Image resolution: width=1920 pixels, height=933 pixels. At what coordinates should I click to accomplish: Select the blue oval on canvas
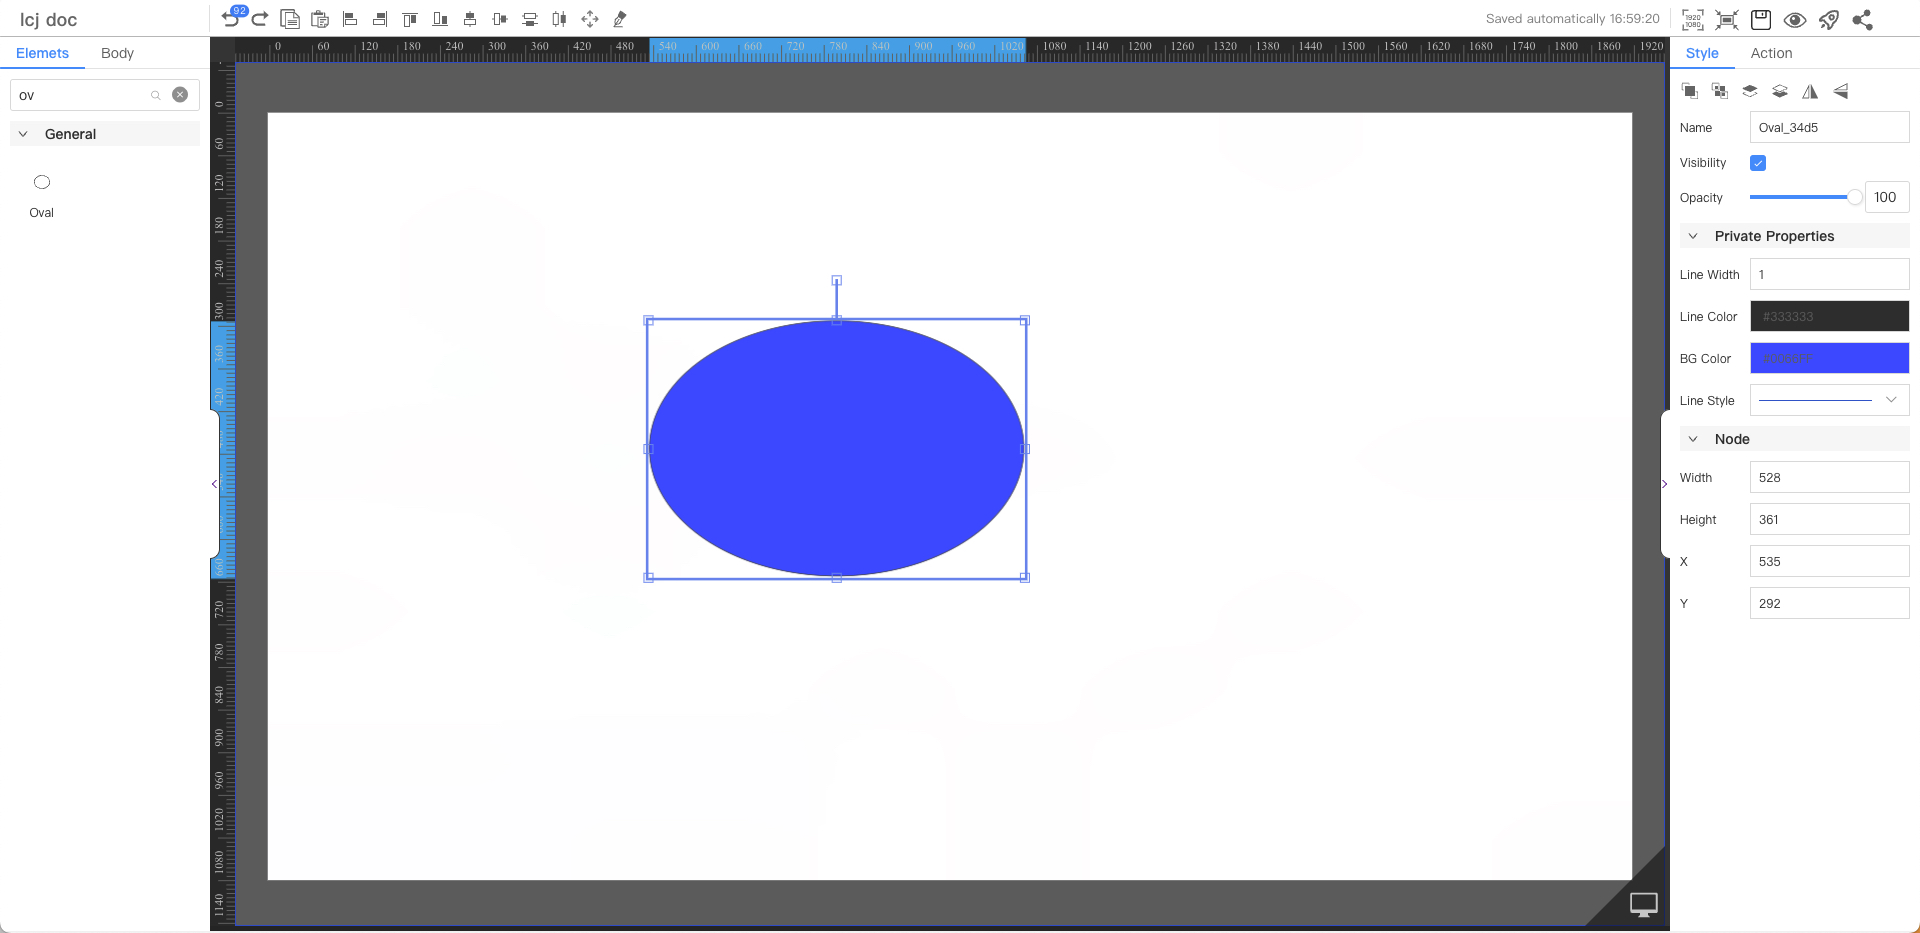[836, 449]
